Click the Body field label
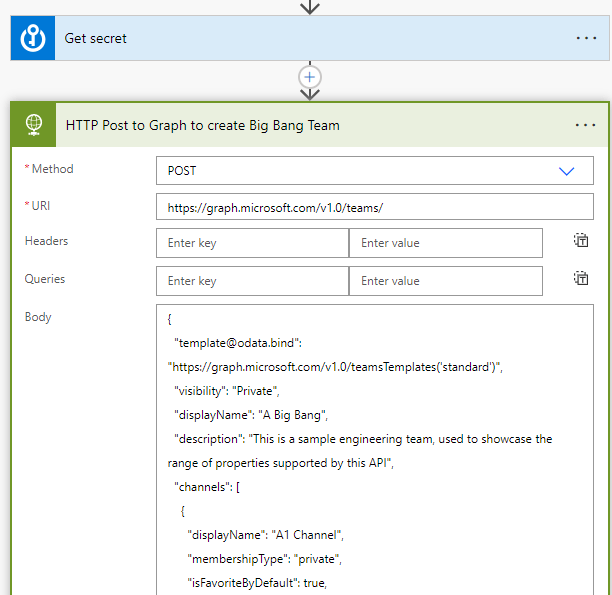The width and height of the screenshot is (612, 595). 38,317
